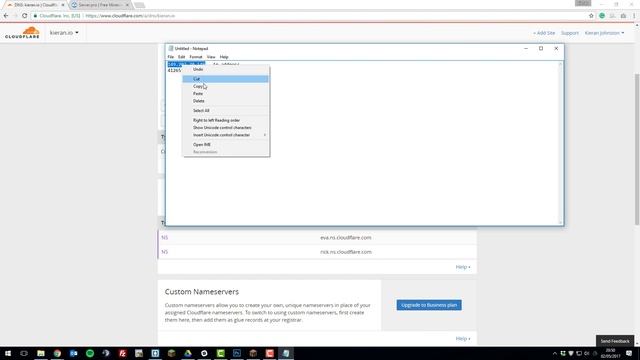
Task: Choose Delete in the context menu
Action: (x=226, y=101)
